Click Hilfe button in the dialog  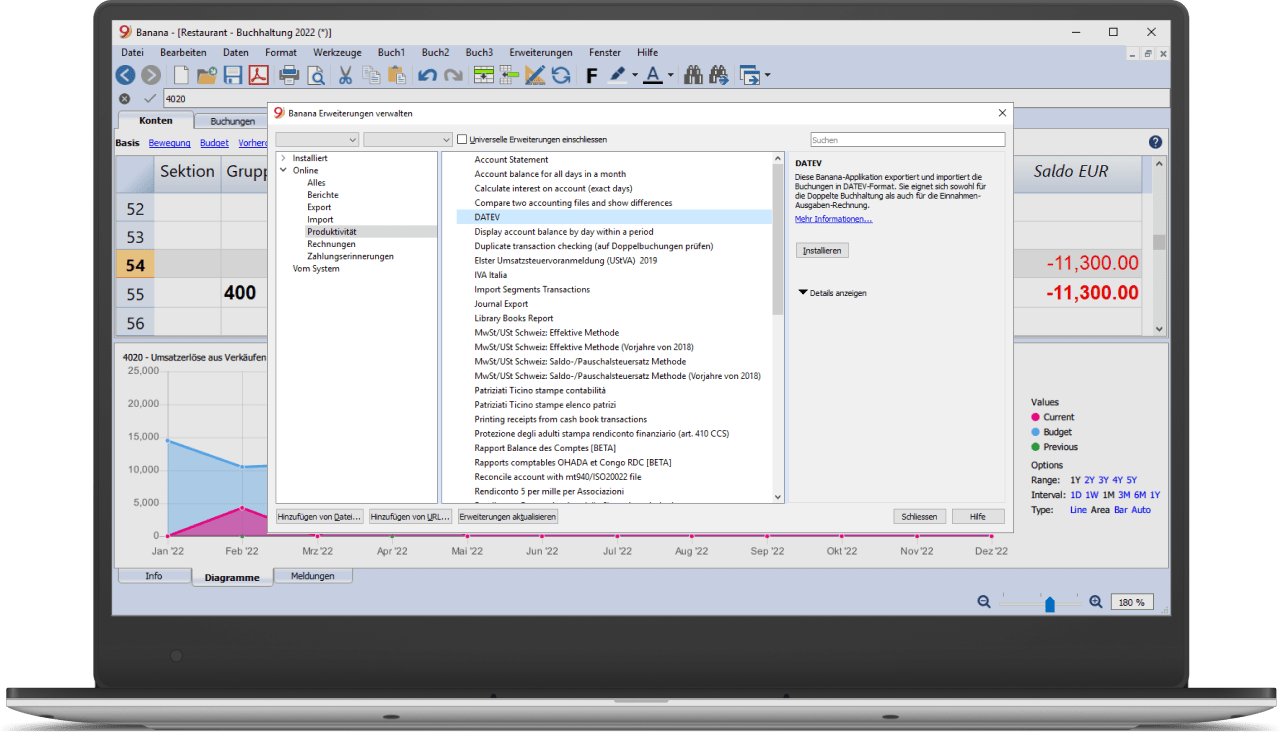[977, 517]
